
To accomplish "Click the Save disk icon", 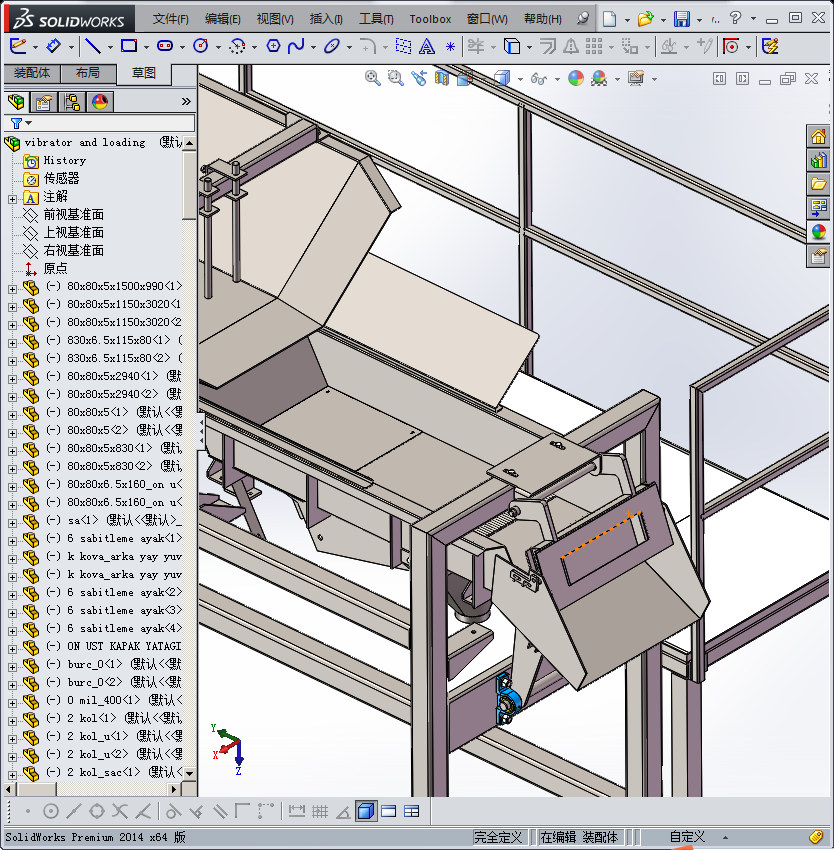I will 681,19.
